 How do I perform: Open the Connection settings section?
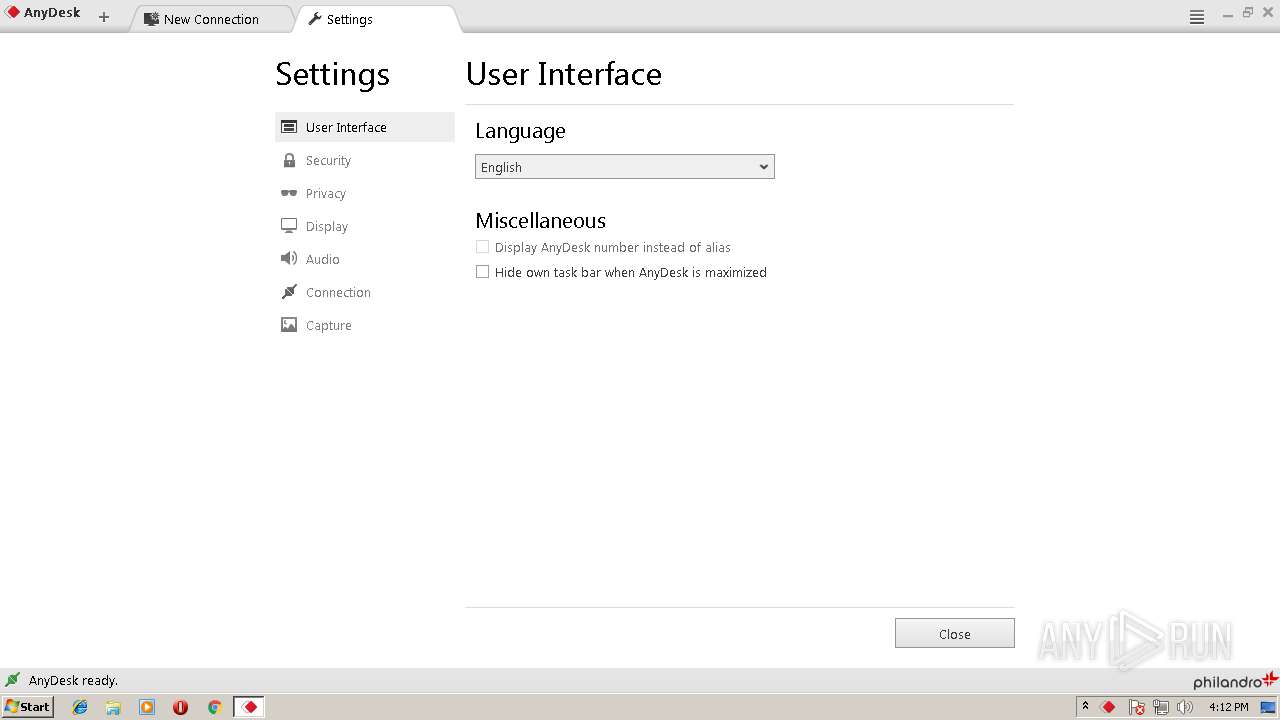click(x=364, y=292)
